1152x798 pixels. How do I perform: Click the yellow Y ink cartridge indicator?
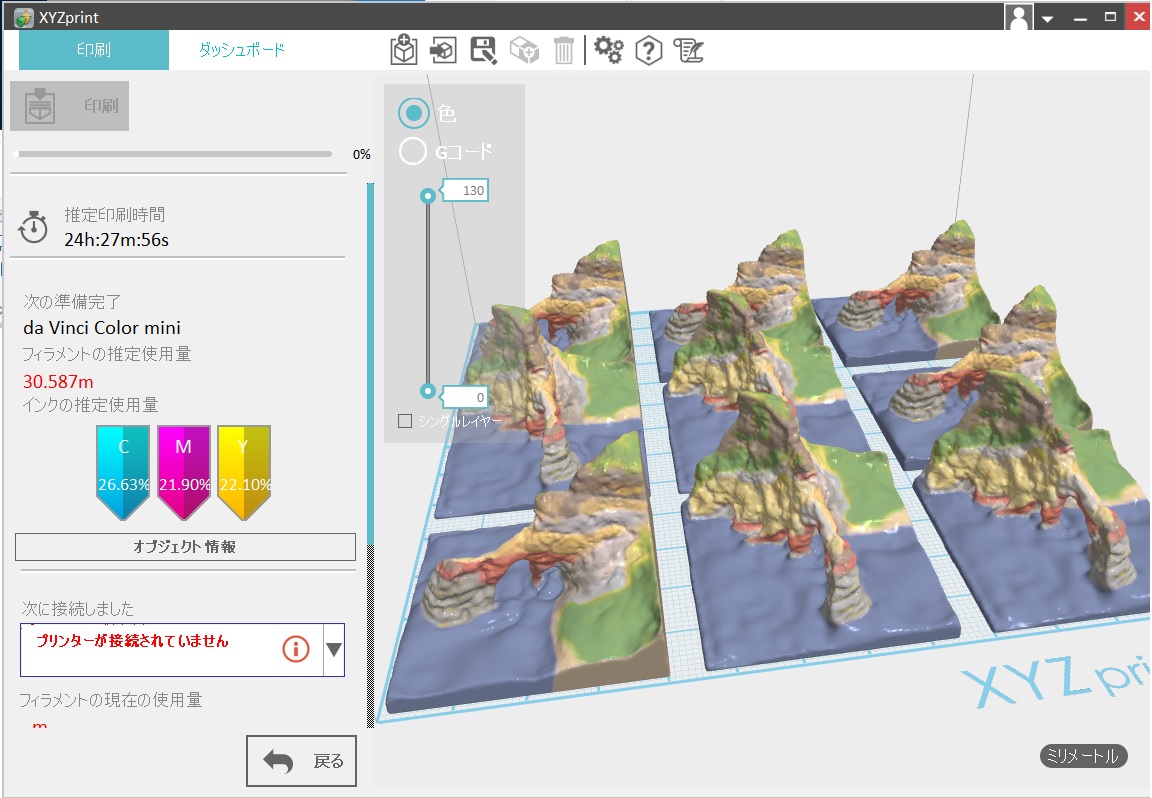click(x=245, y=472)
